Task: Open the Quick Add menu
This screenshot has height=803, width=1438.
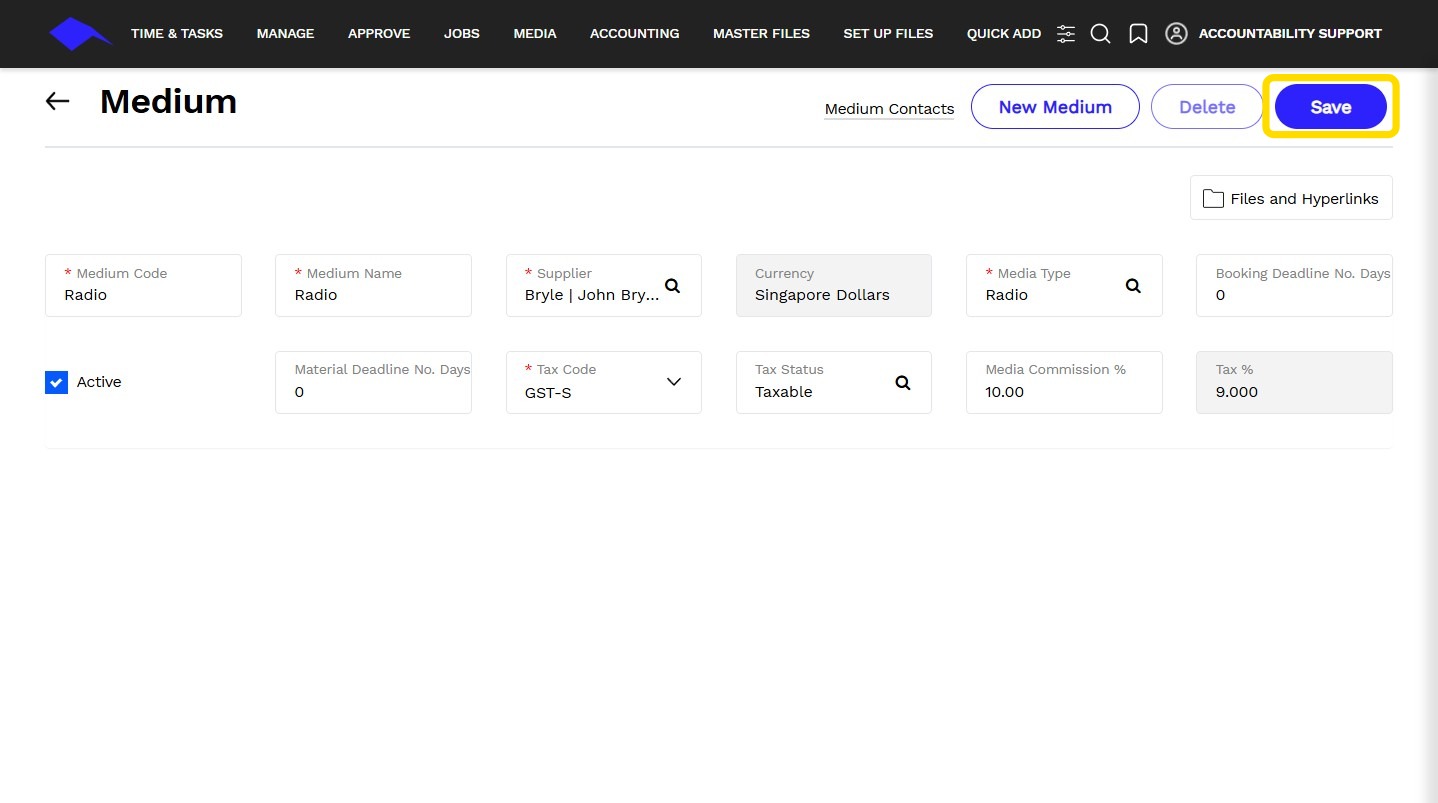Action: click(1004, 33)
